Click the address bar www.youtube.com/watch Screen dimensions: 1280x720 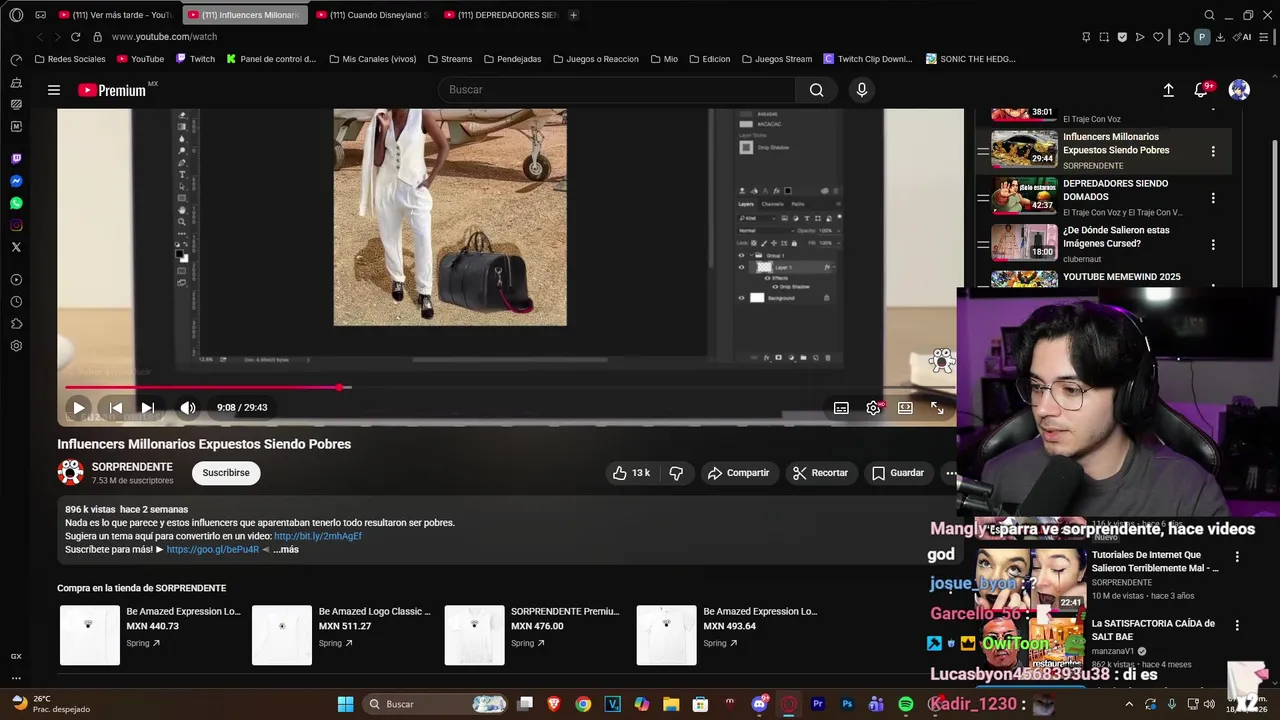(164, 37)
